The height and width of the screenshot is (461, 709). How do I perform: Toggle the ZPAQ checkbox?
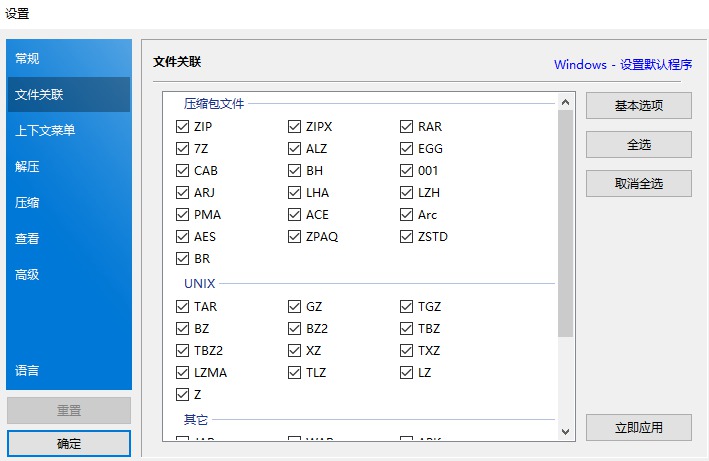point(294,237)
